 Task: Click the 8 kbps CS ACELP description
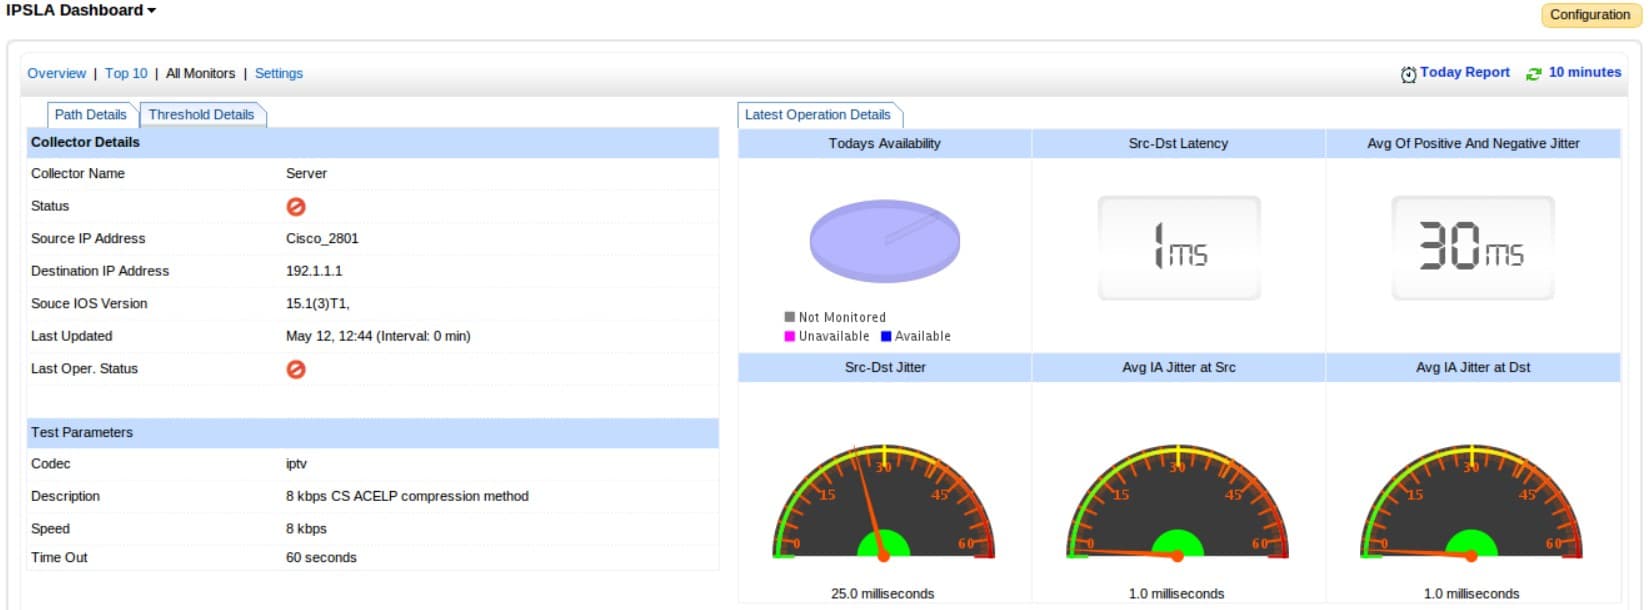(407, 496)
